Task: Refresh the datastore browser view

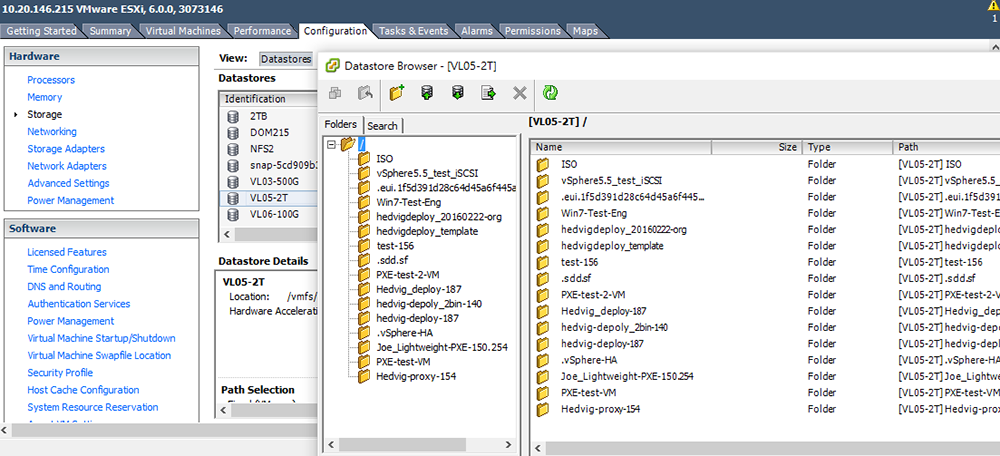Action: point(550,93)
